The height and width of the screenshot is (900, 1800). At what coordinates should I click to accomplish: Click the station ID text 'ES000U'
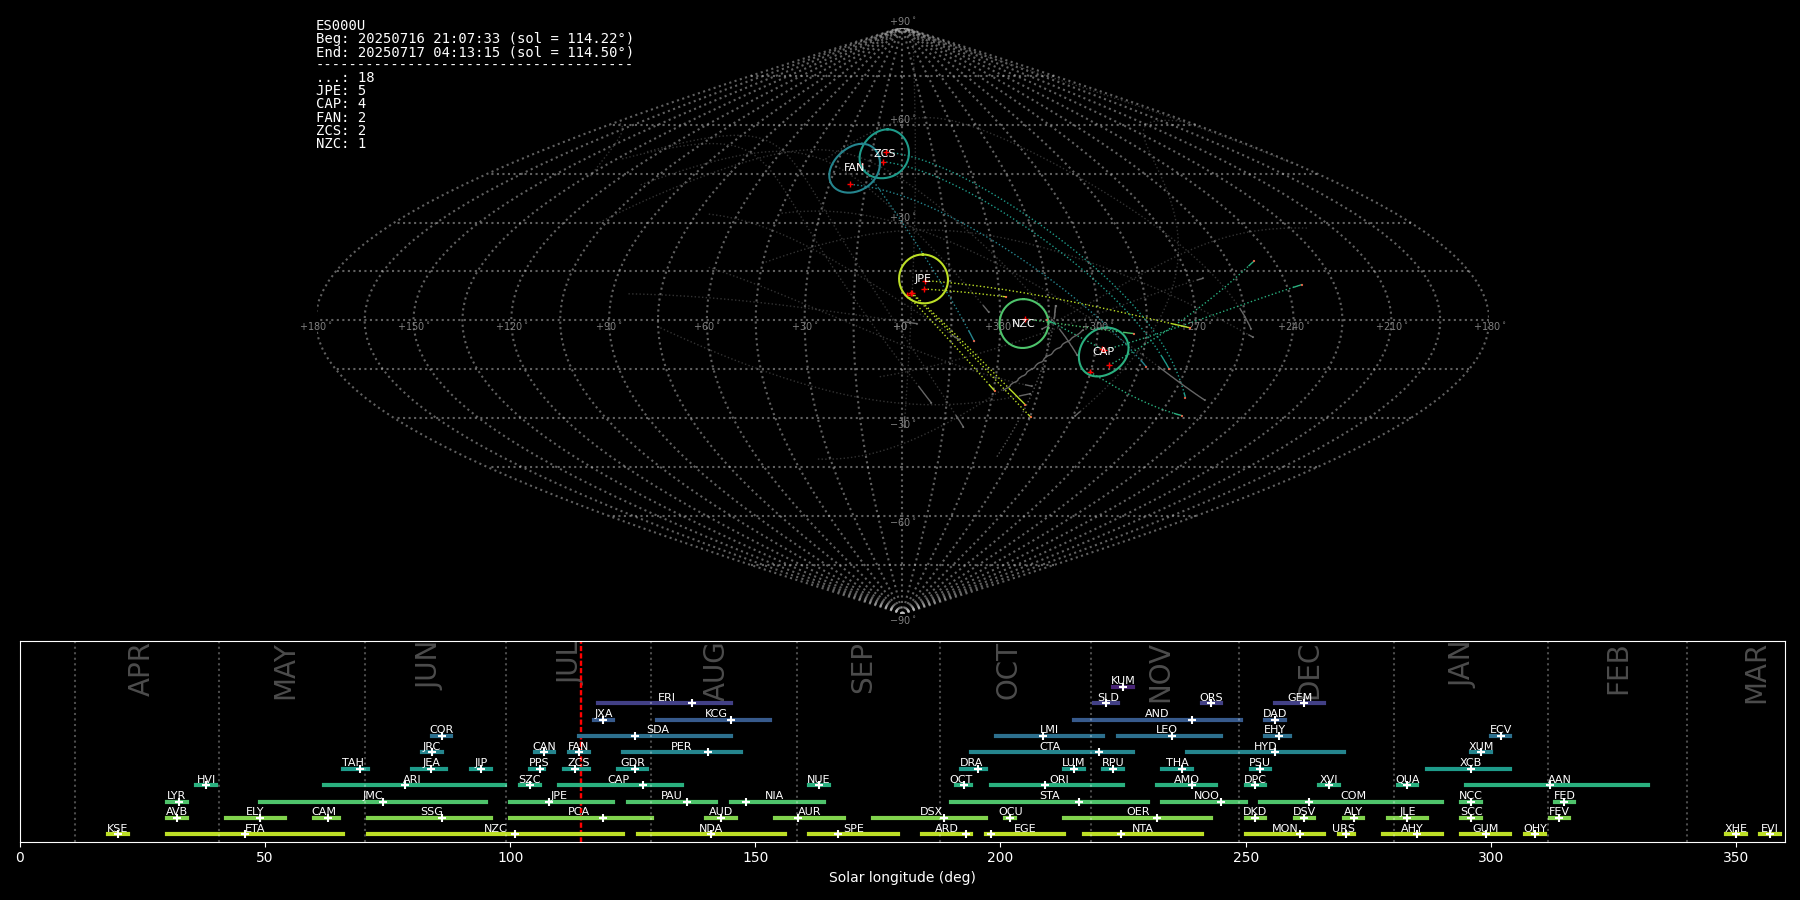(340, 26)
